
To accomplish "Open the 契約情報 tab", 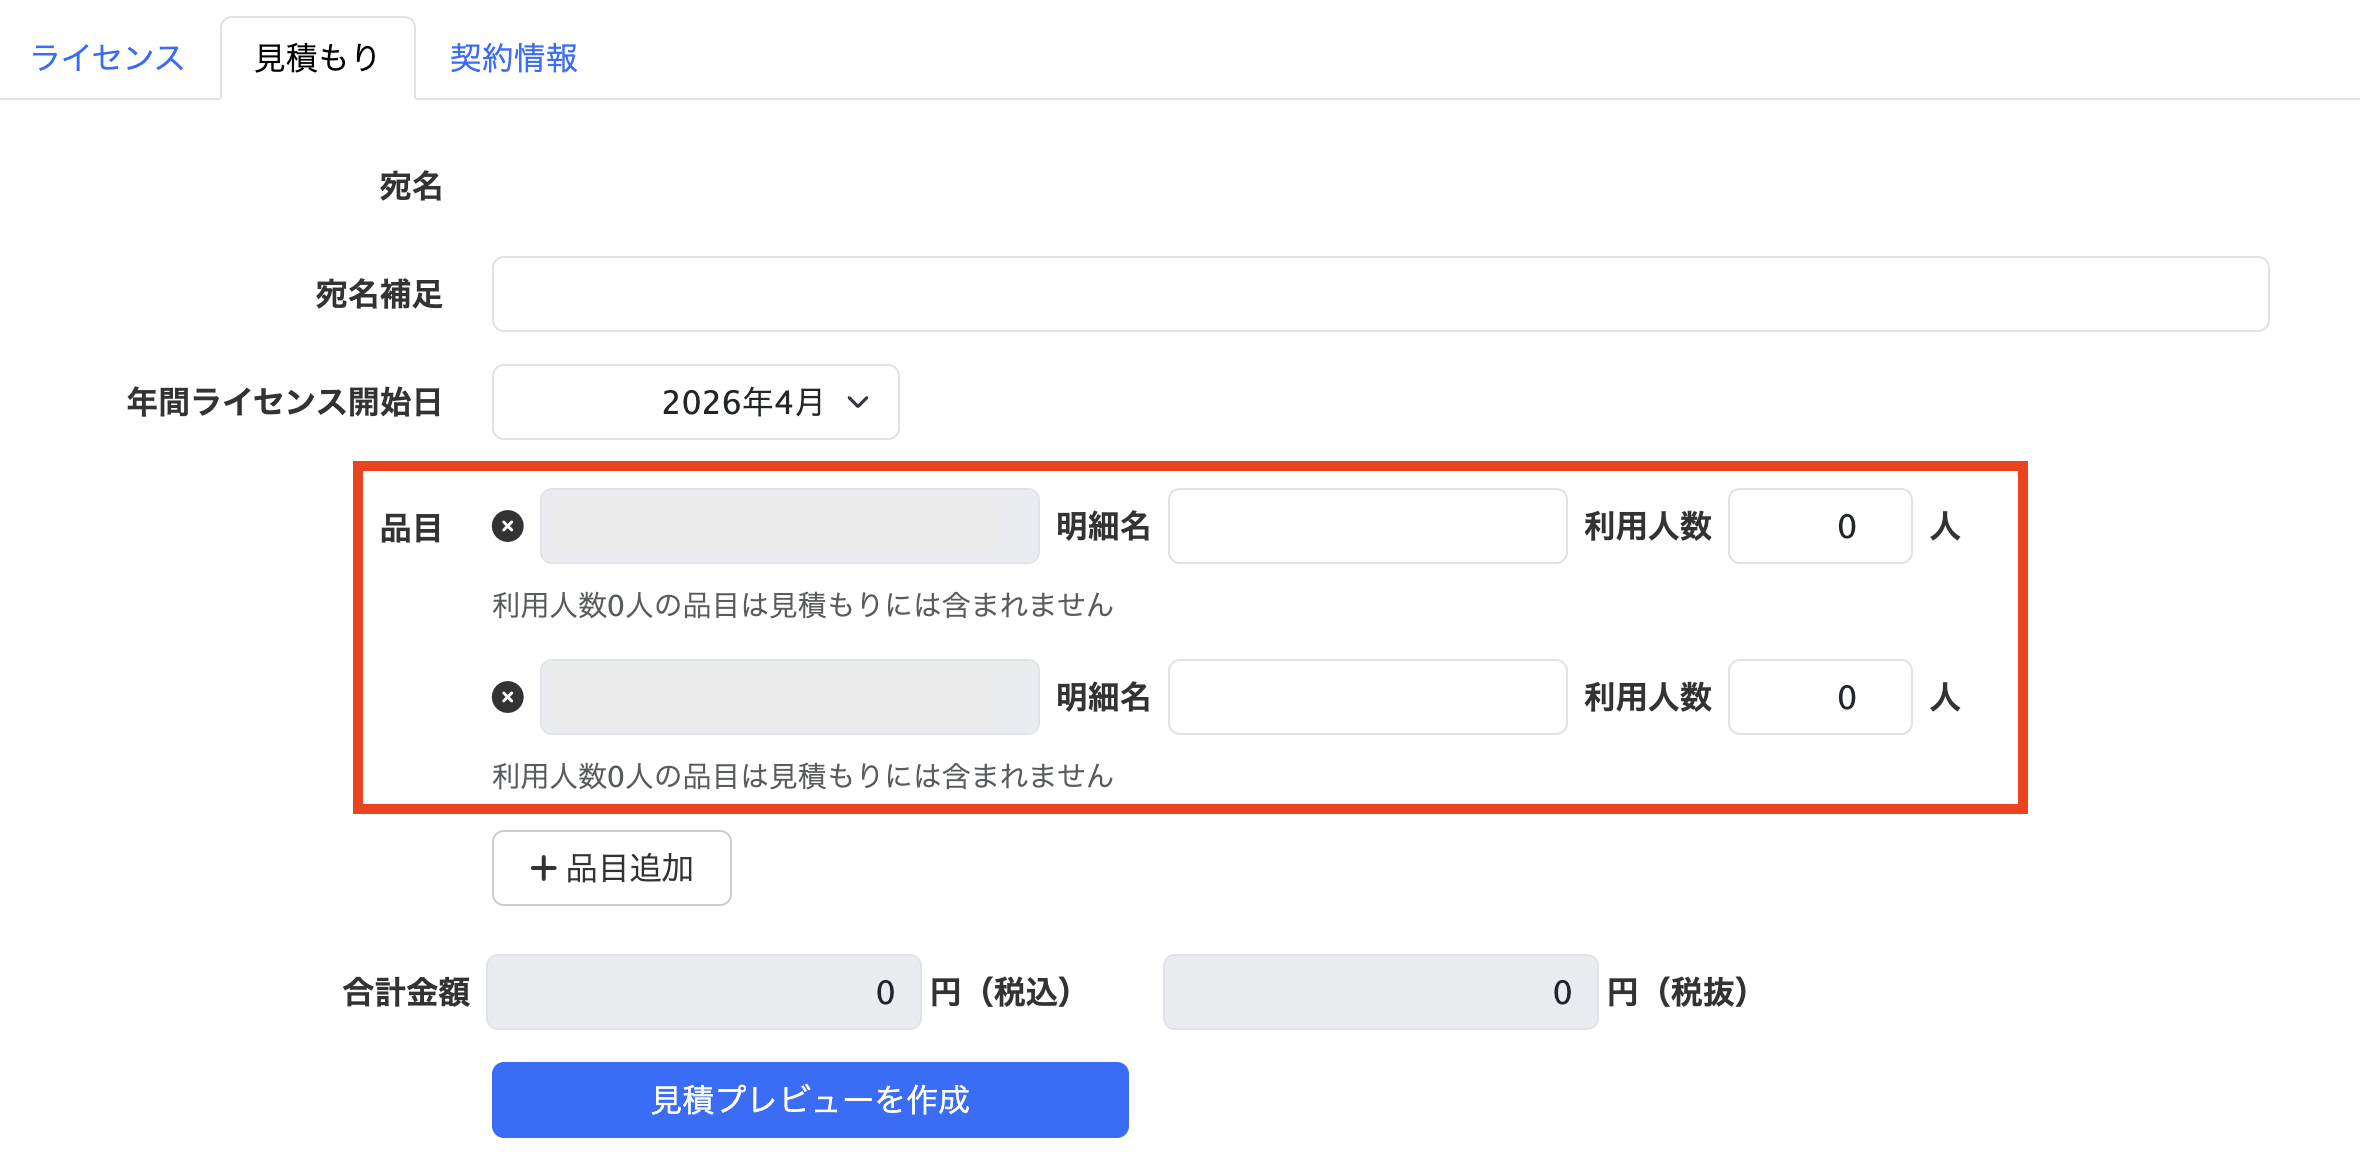I will 513,58.
